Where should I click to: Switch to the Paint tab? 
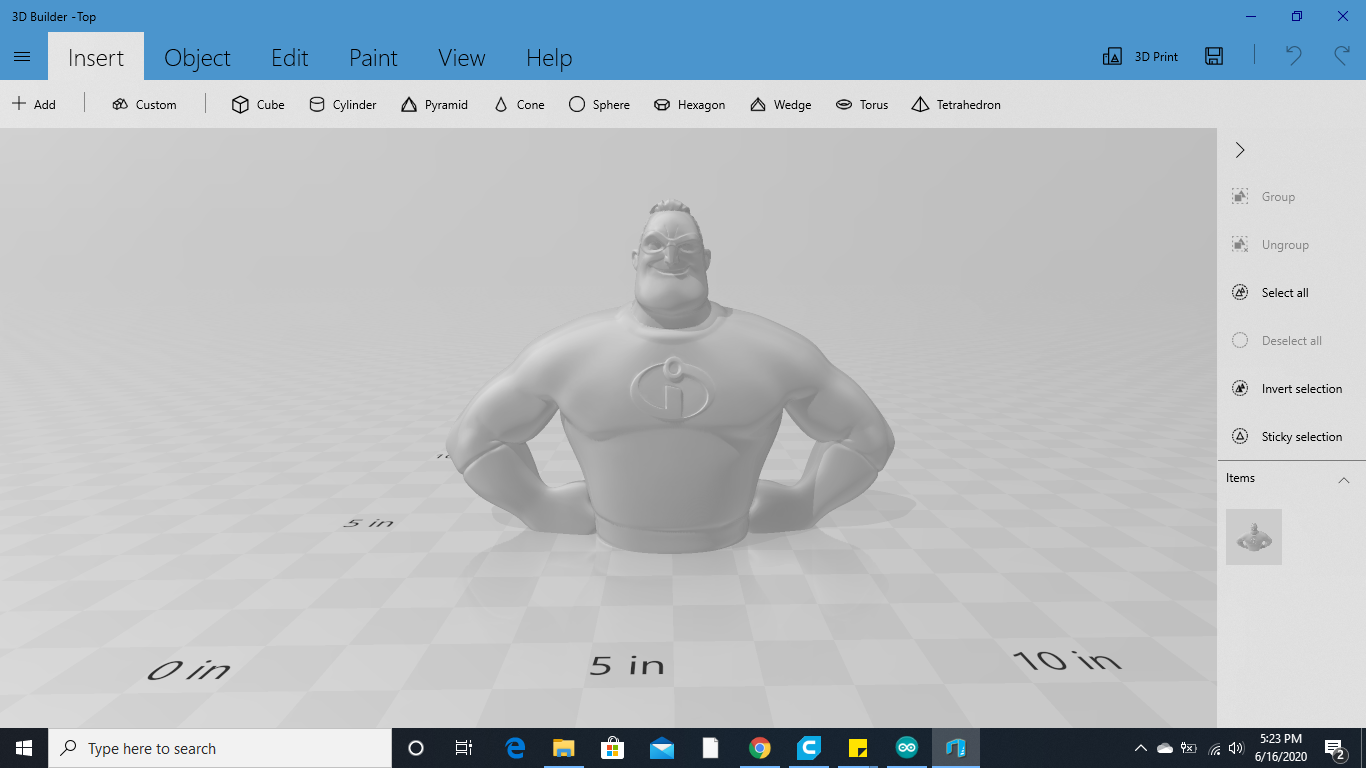click(373, 57)
